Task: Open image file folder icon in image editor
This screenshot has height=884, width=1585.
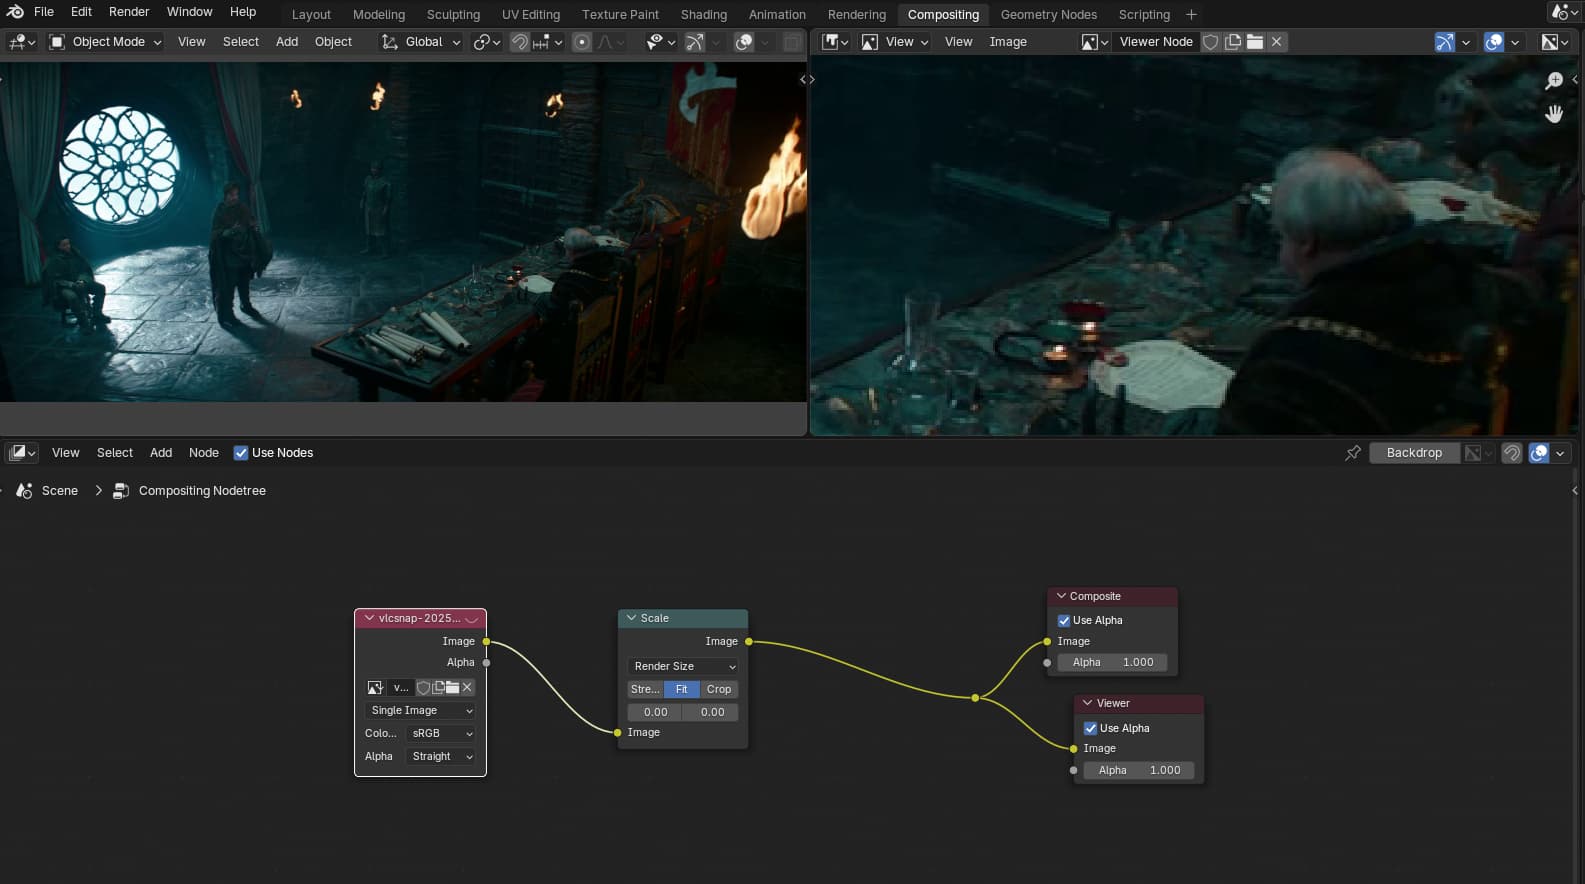Action: [1255, 42]
